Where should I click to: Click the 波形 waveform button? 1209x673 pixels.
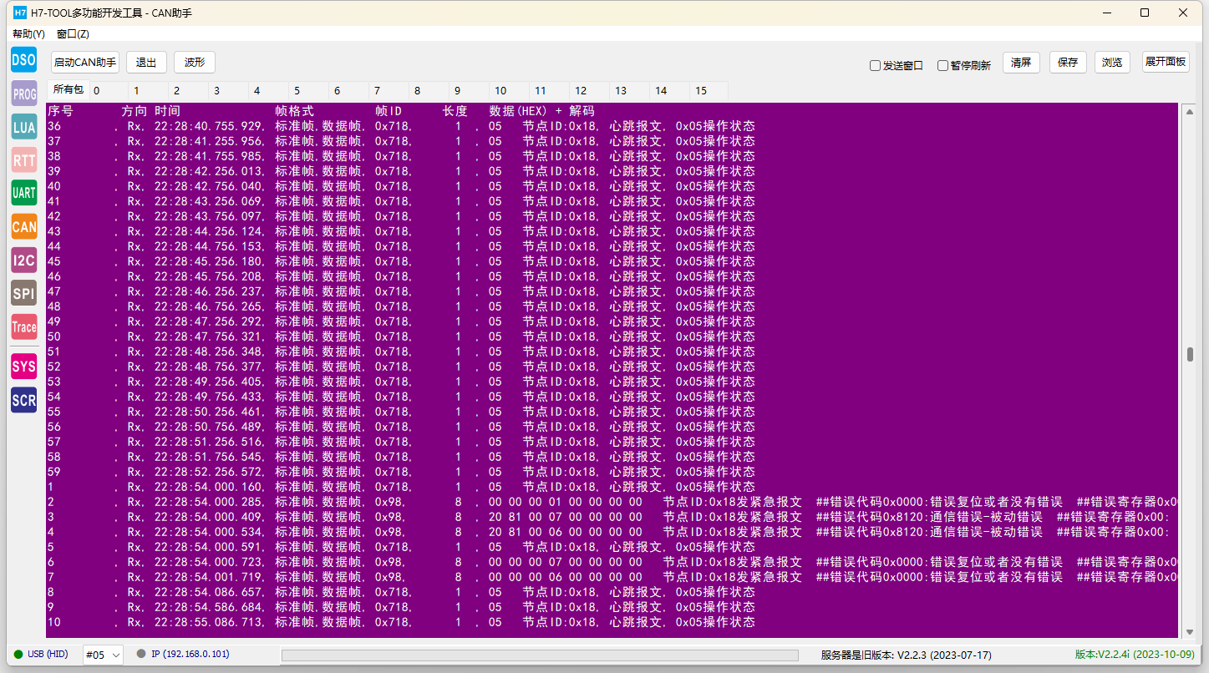(x=195, y=62)
